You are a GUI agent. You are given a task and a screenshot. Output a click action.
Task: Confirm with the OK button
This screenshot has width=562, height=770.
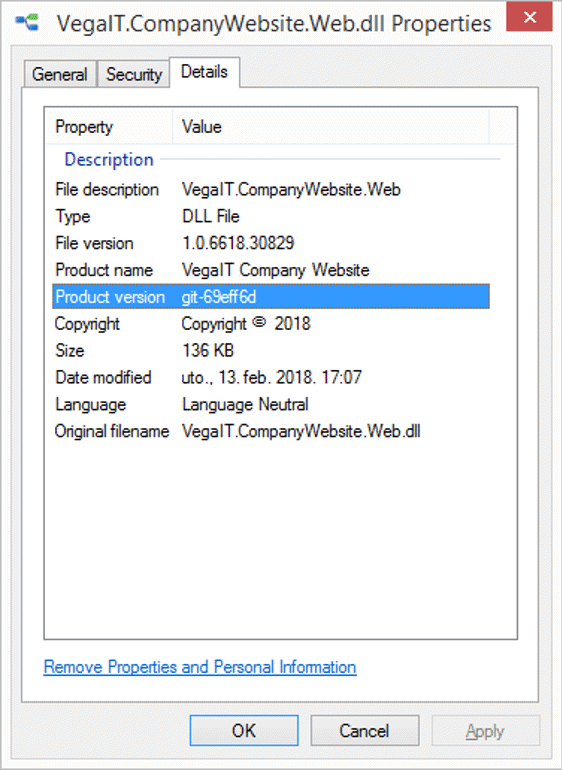point(244,731)
